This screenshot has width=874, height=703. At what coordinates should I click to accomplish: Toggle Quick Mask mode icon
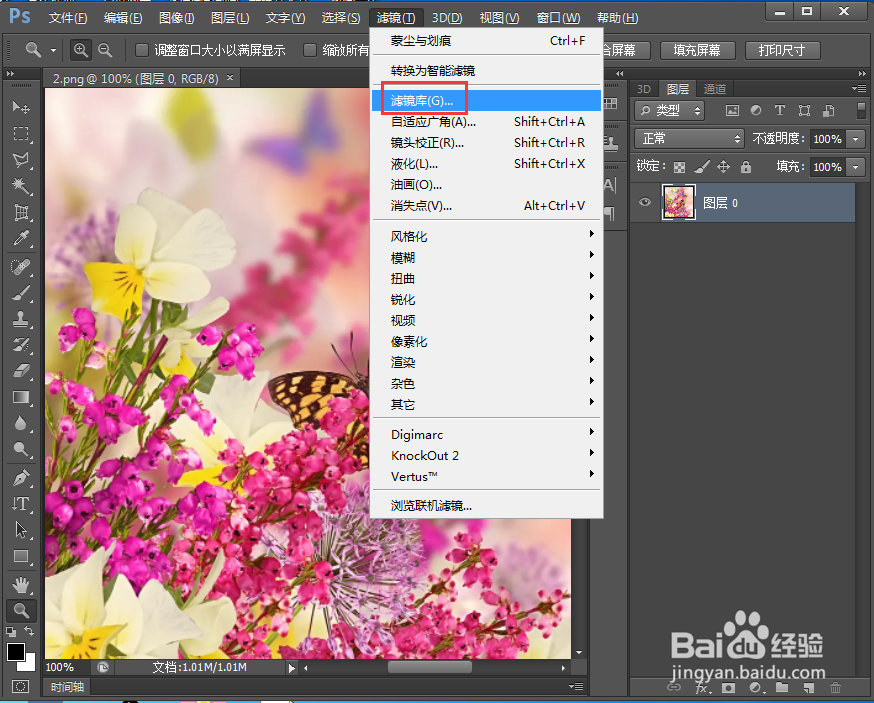[x=21, y=686]
